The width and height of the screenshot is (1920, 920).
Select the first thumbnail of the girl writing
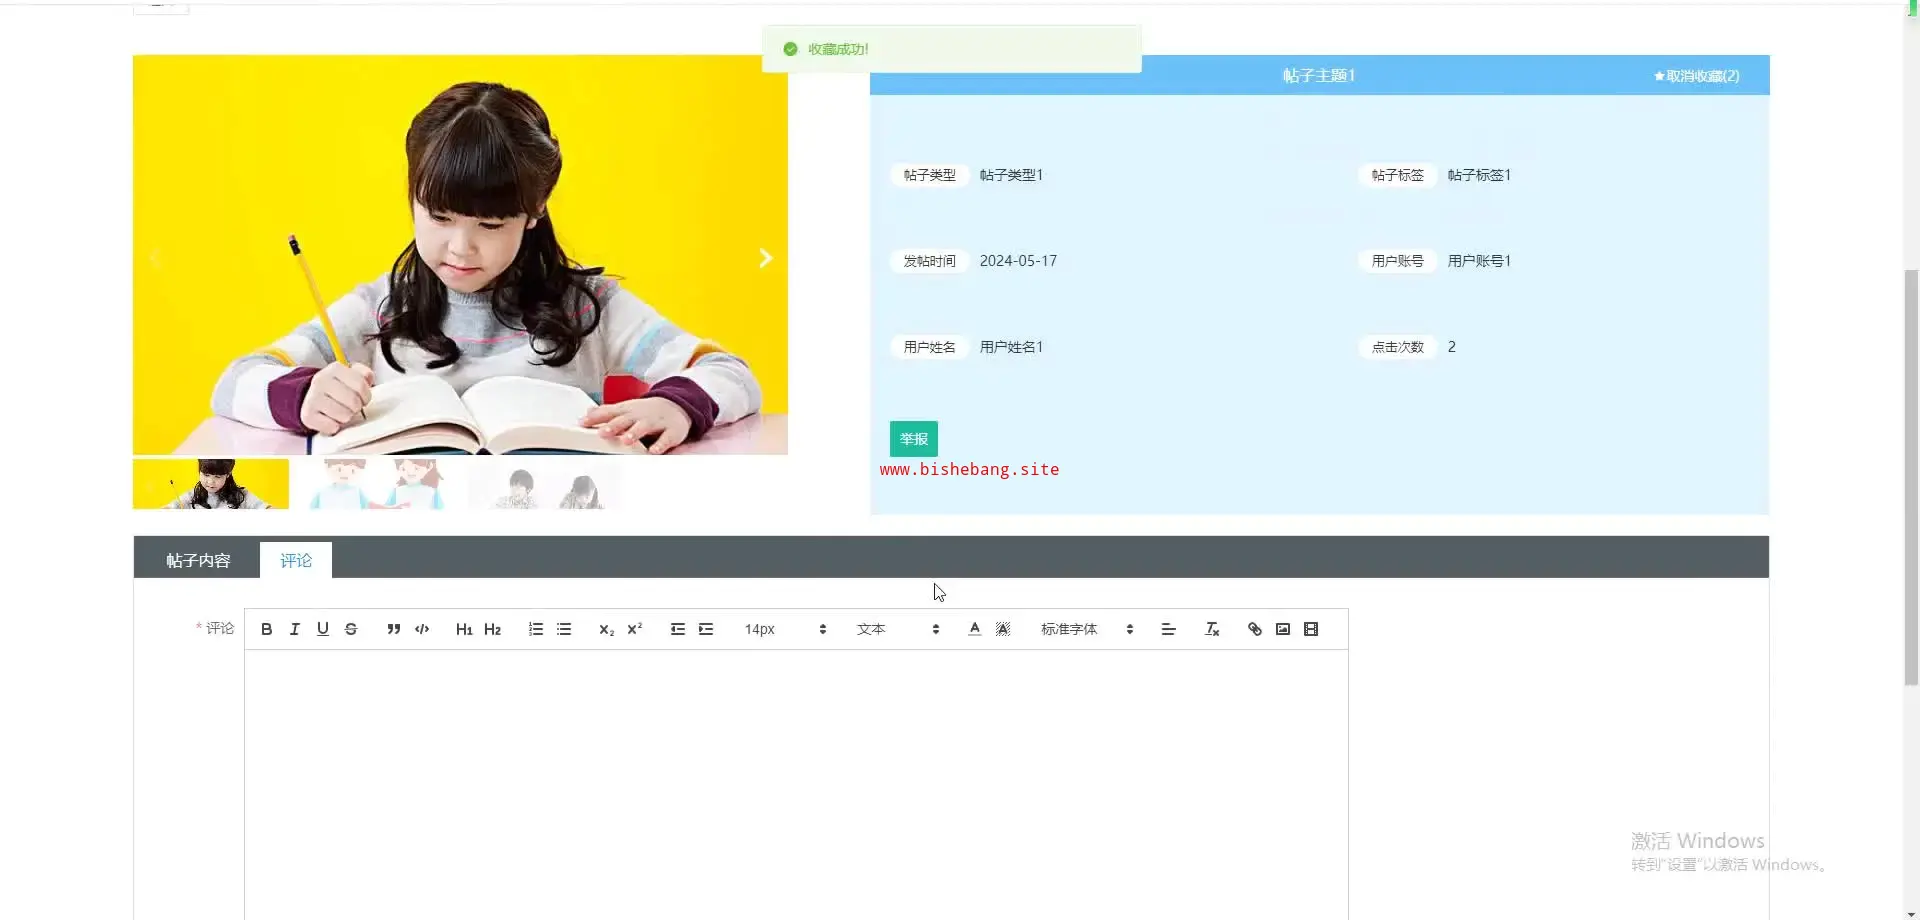(211, 484)
